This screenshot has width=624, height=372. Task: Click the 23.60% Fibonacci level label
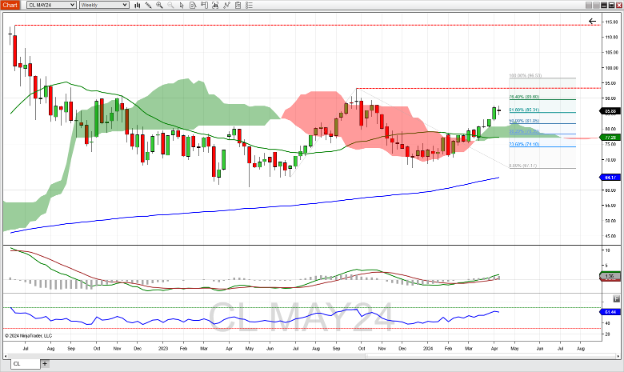[x=524, y=144]
